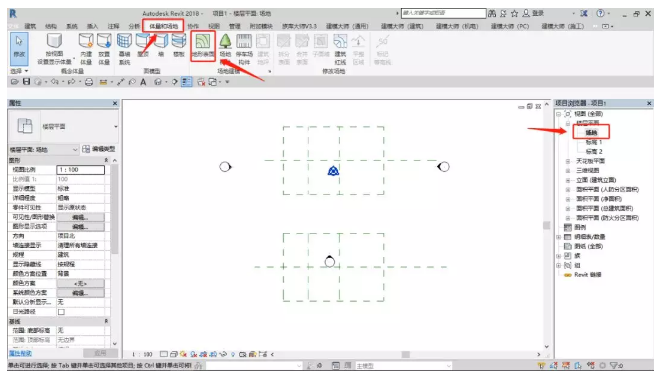Open the floor plan type selector dropdown
Image resolution: width=660 pixels, height=376 pixels.
116,127
